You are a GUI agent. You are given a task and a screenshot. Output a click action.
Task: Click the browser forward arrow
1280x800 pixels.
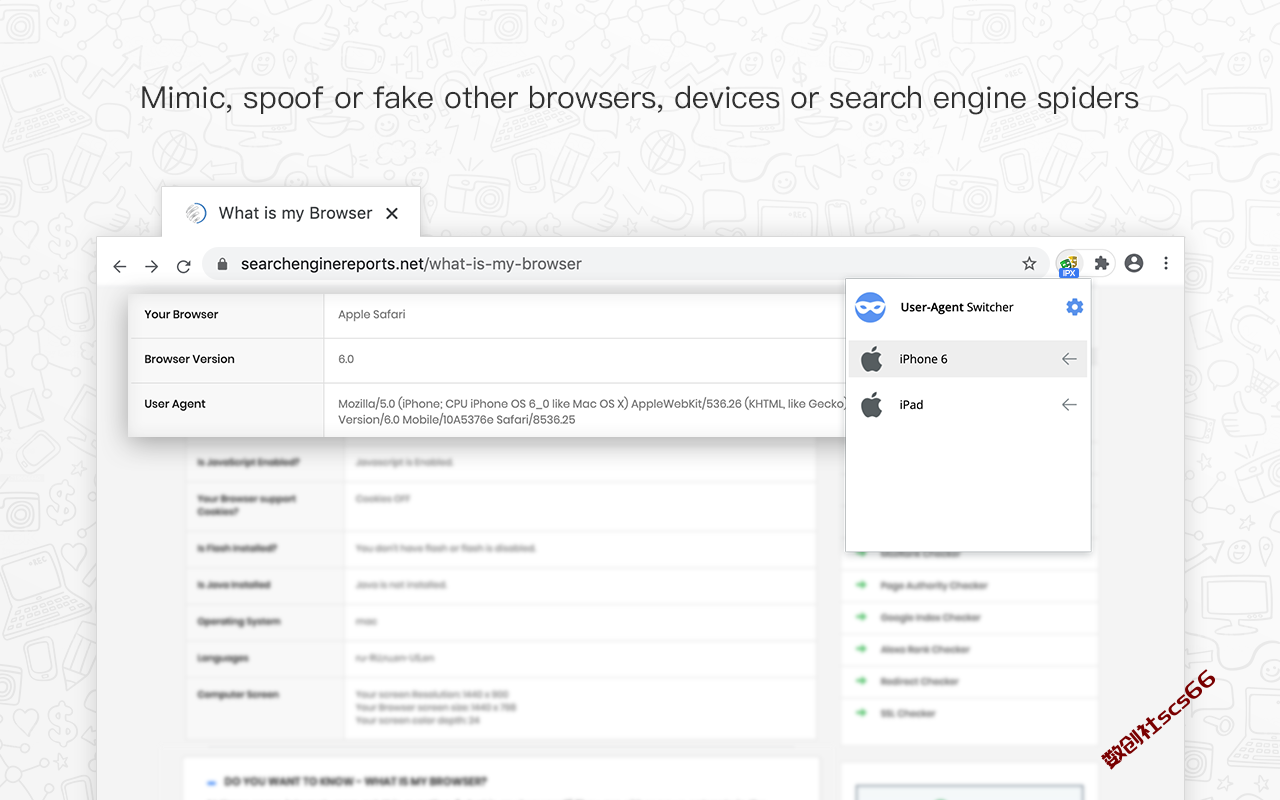click(x=152, y=266)
